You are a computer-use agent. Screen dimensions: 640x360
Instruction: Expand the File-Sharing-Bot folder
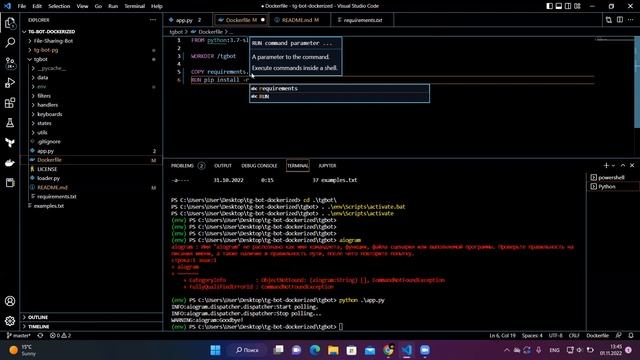[x=53, y=41]
